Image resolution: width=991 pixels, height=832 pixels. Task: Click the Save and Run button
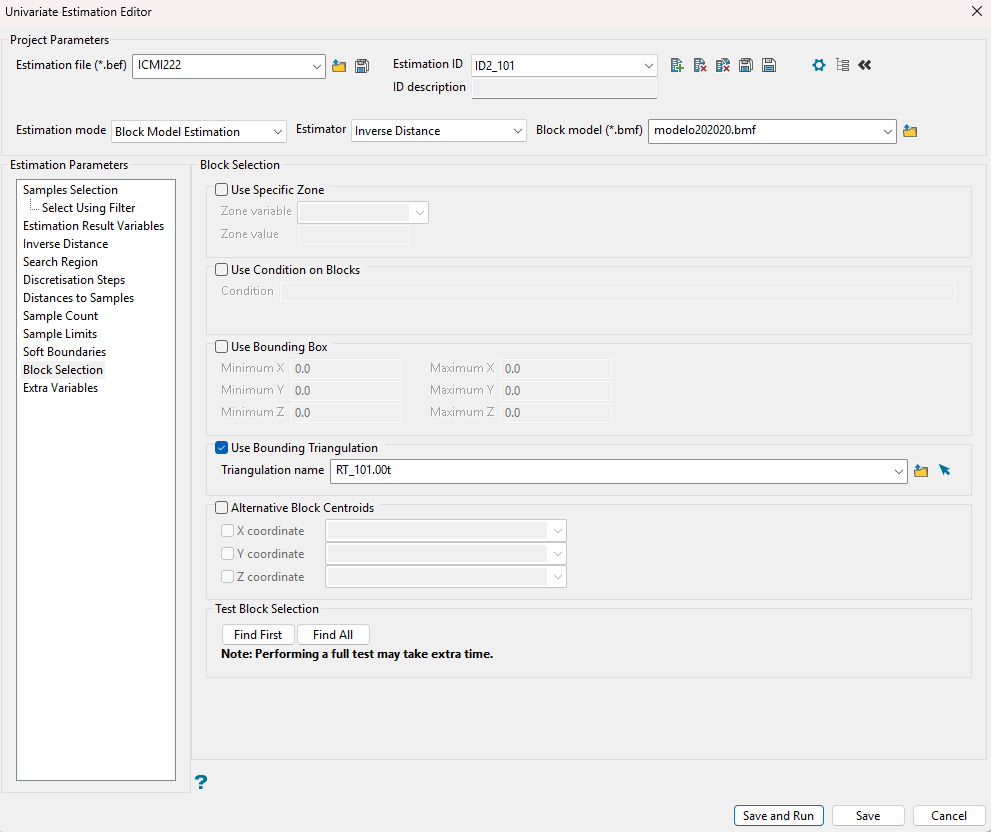(779, 816)
